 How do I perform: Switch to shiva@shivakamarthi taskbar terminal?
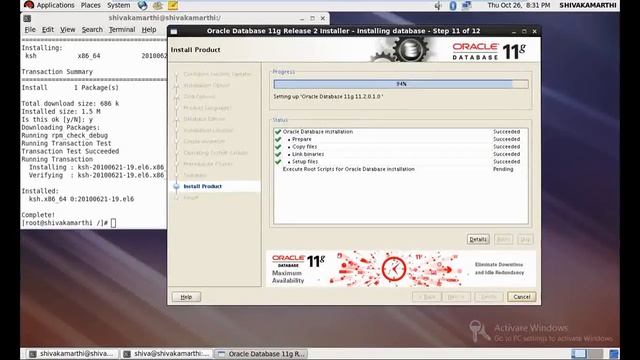167,354
